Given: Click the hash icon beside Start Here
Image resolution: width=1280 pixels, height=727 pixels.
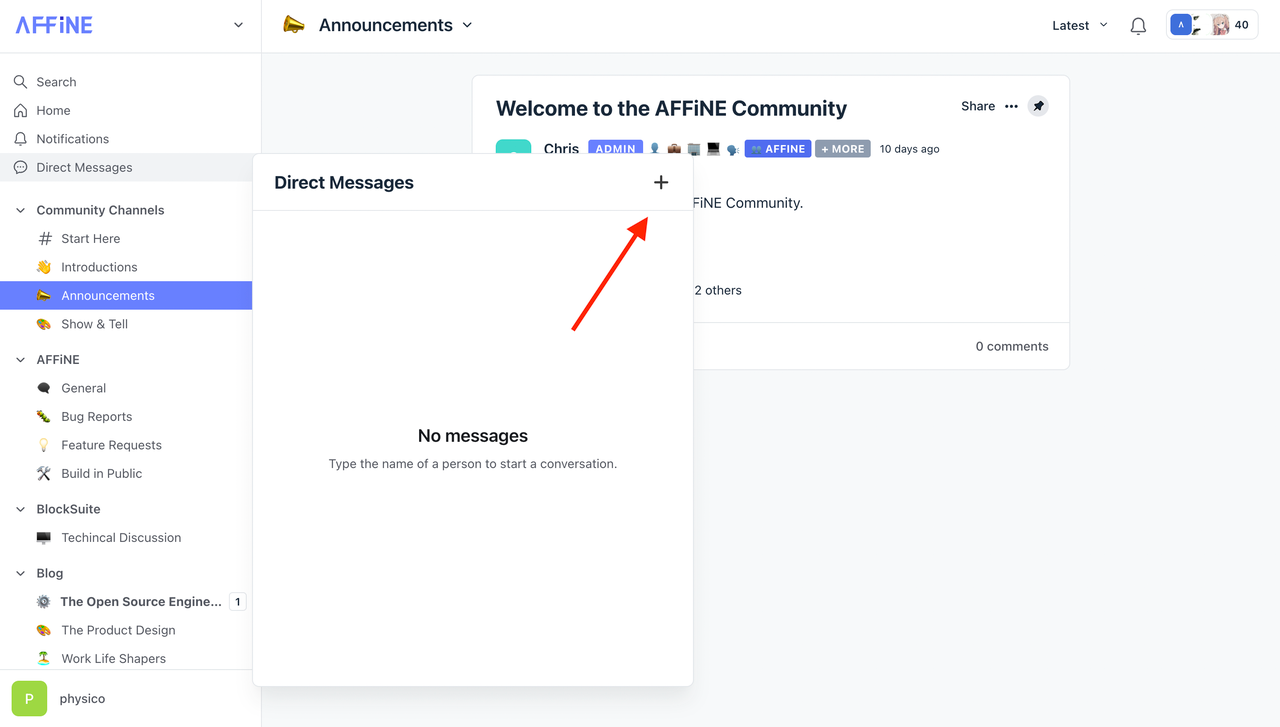Looking at the screenshot, I should (44, 239).
